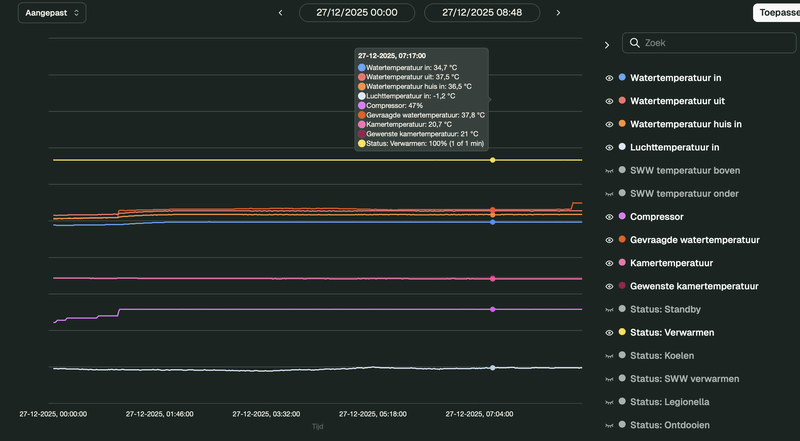The image size is (800, 441).
Task: Select the Kamertemperatuur legend label
Action: pos(671,263)
